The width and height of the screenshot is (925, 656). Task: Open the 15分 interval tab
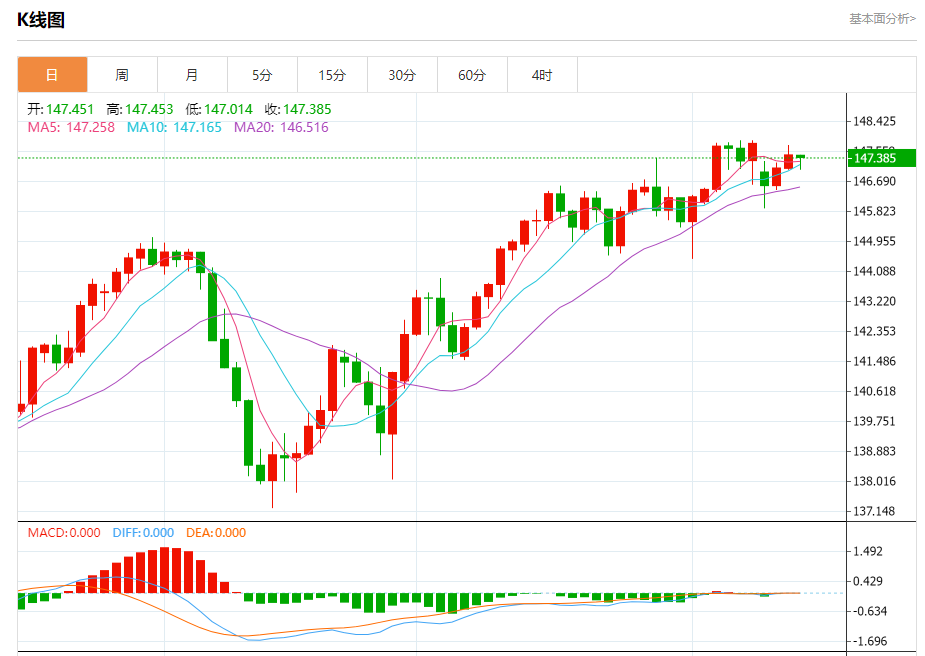332,75
